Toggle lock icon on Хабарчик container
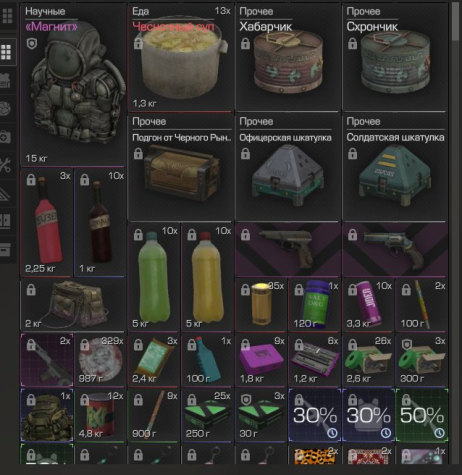Image resolution: width=462 pixels, height=475 pixels. click(245, 44)
